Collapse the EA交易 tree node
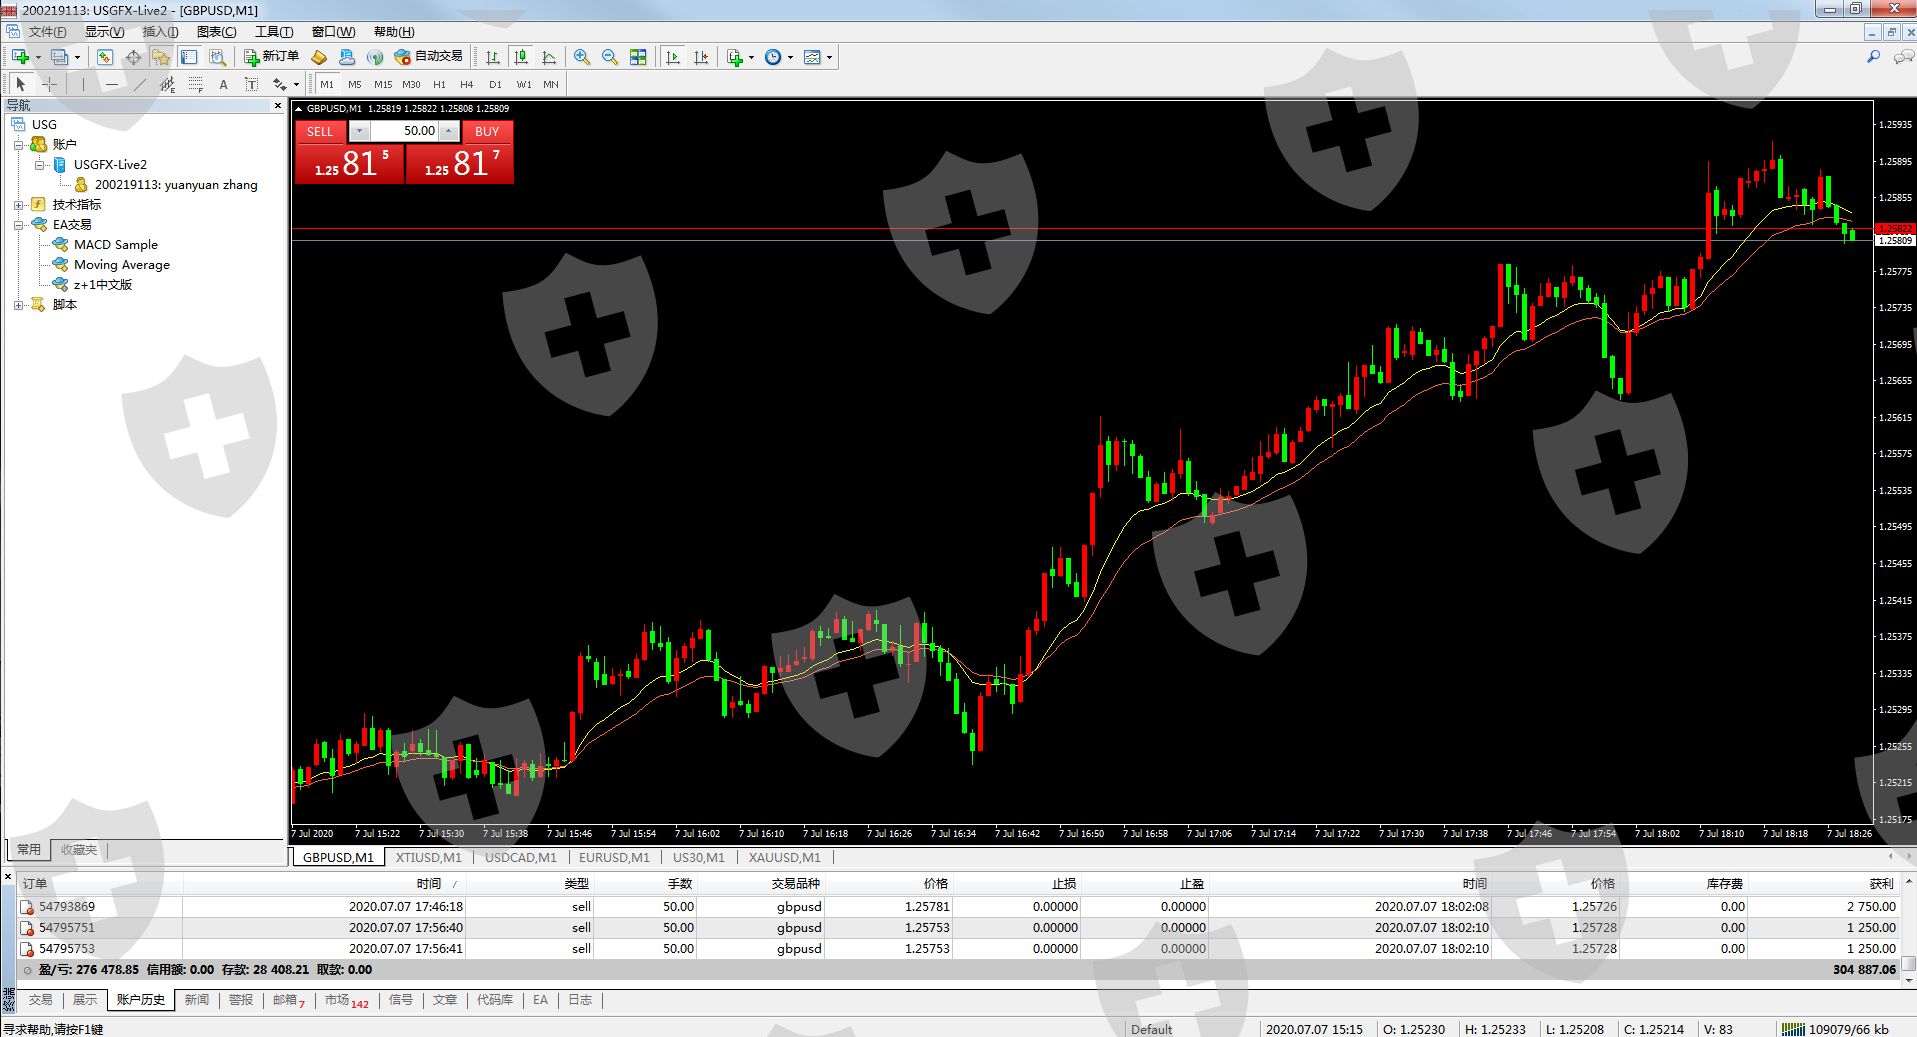Screen dimensions: 1917x1037 pyautogui.click(x=18, y=225)
